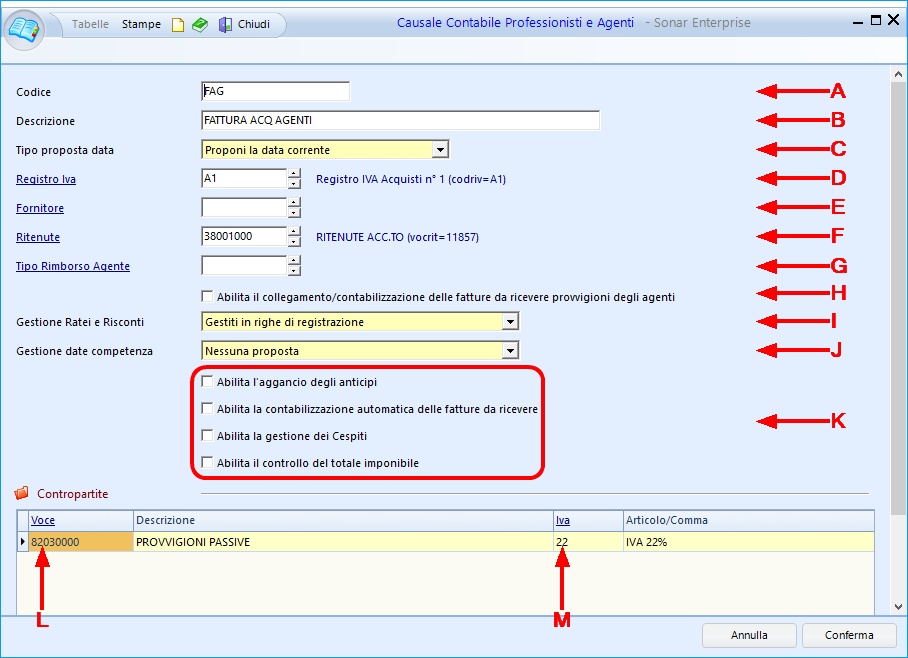This screenshot has width=908, height=658.
Task: Decrement the Ritenute spinner down arrow
Action: click(294, 243)
